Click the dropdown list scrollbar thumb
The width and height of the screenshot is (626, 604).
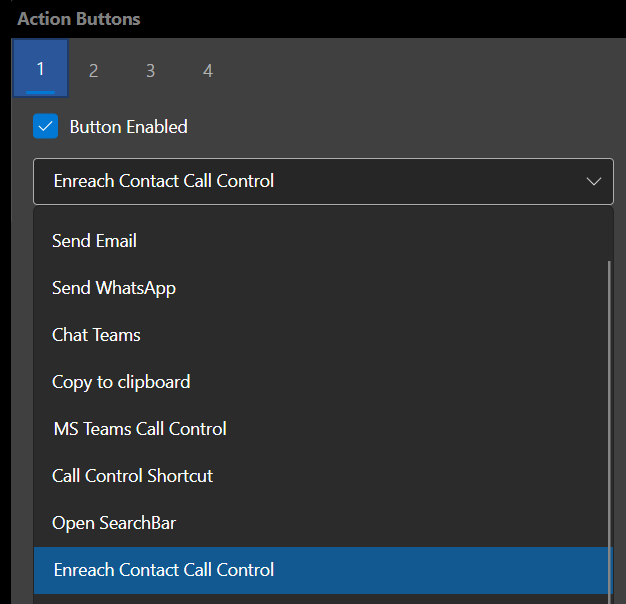(x=607, y=420)
